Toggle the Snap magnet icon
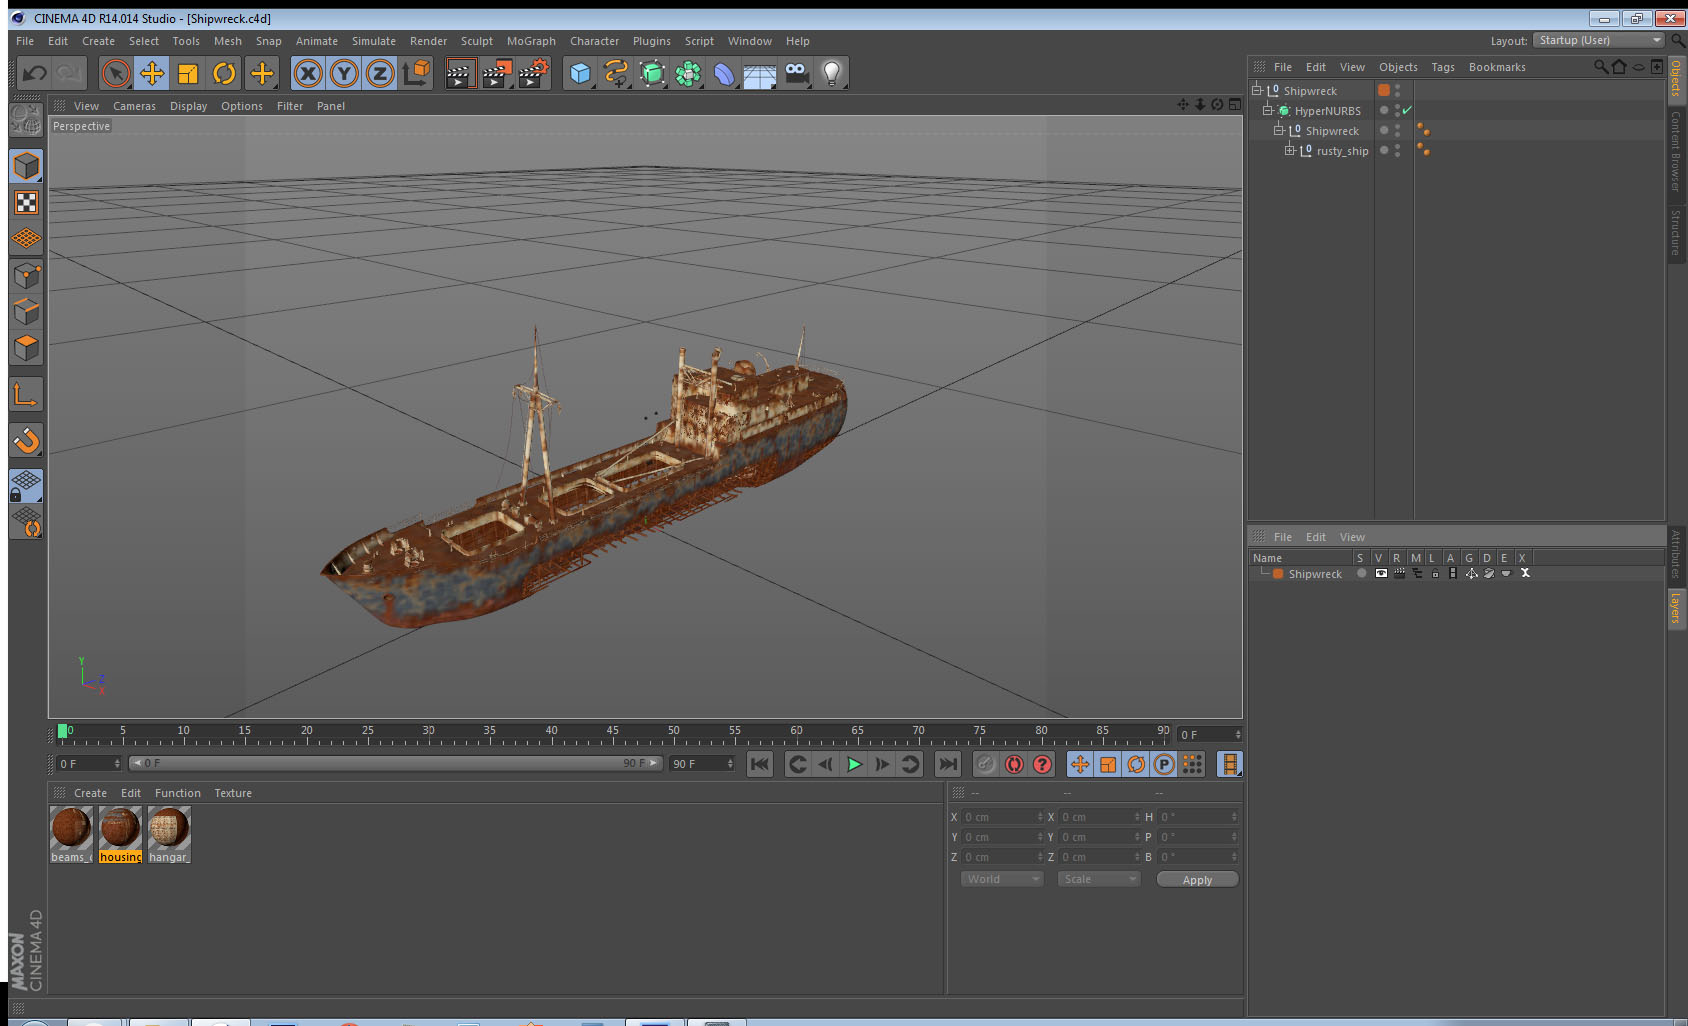The height and width of the screenshot is (1026, 1688). click(x=26, y=440)
